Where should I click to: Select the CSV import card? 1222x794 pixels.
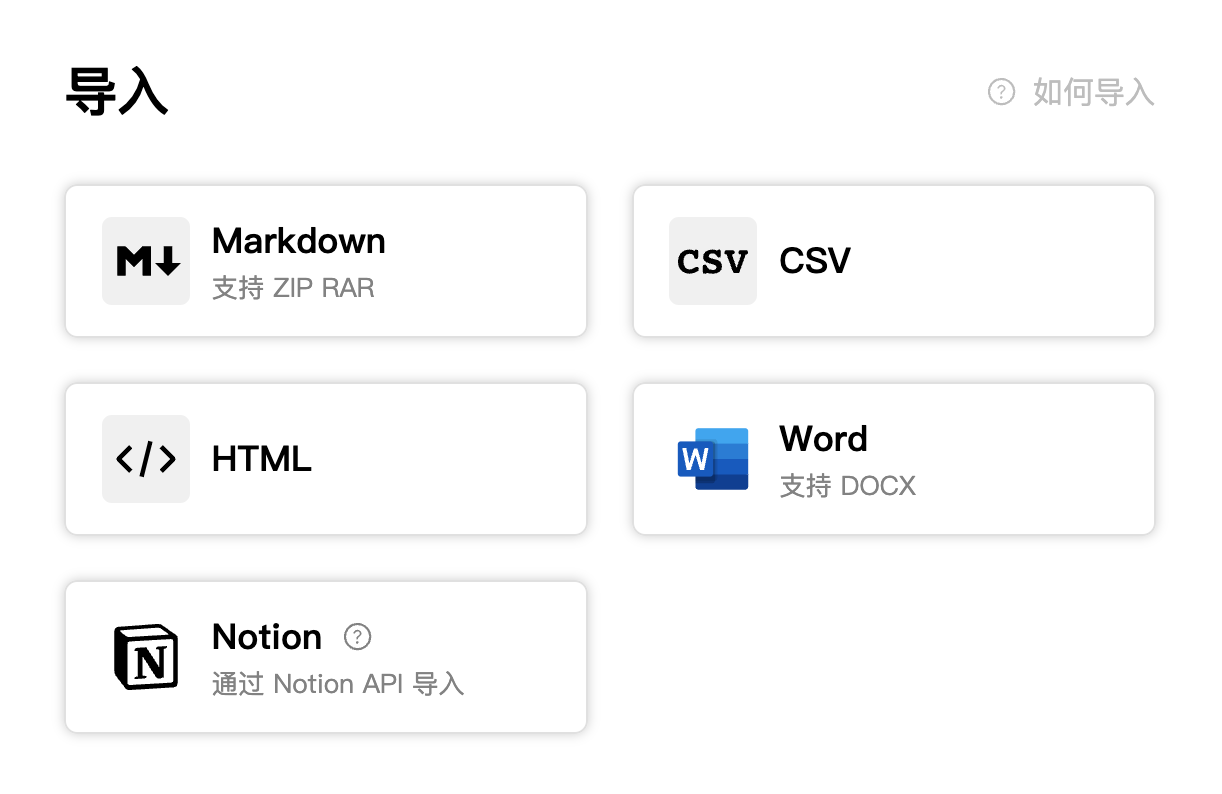894,261
